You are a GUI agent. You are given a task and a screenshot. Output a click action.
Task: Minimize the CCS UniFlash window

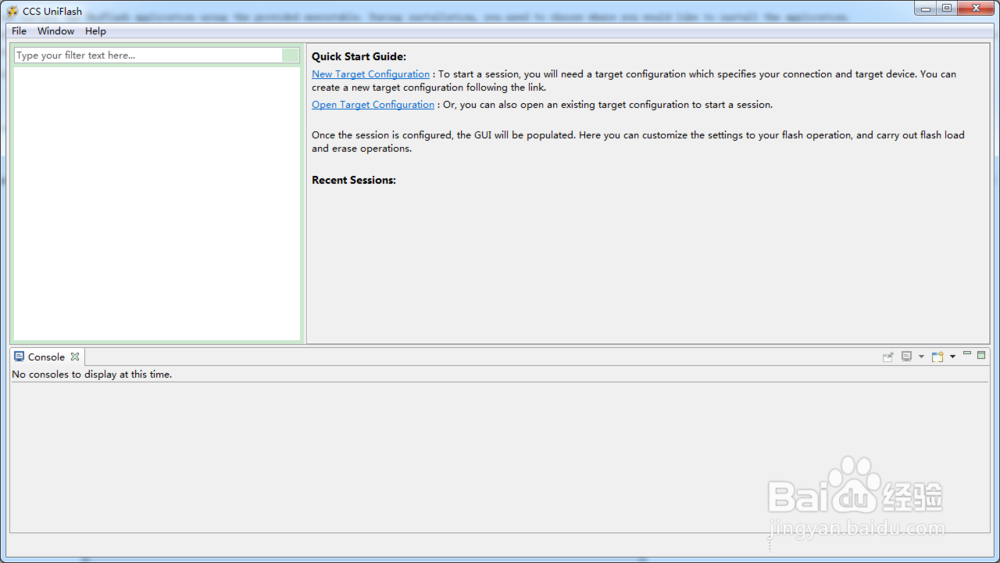925,8
